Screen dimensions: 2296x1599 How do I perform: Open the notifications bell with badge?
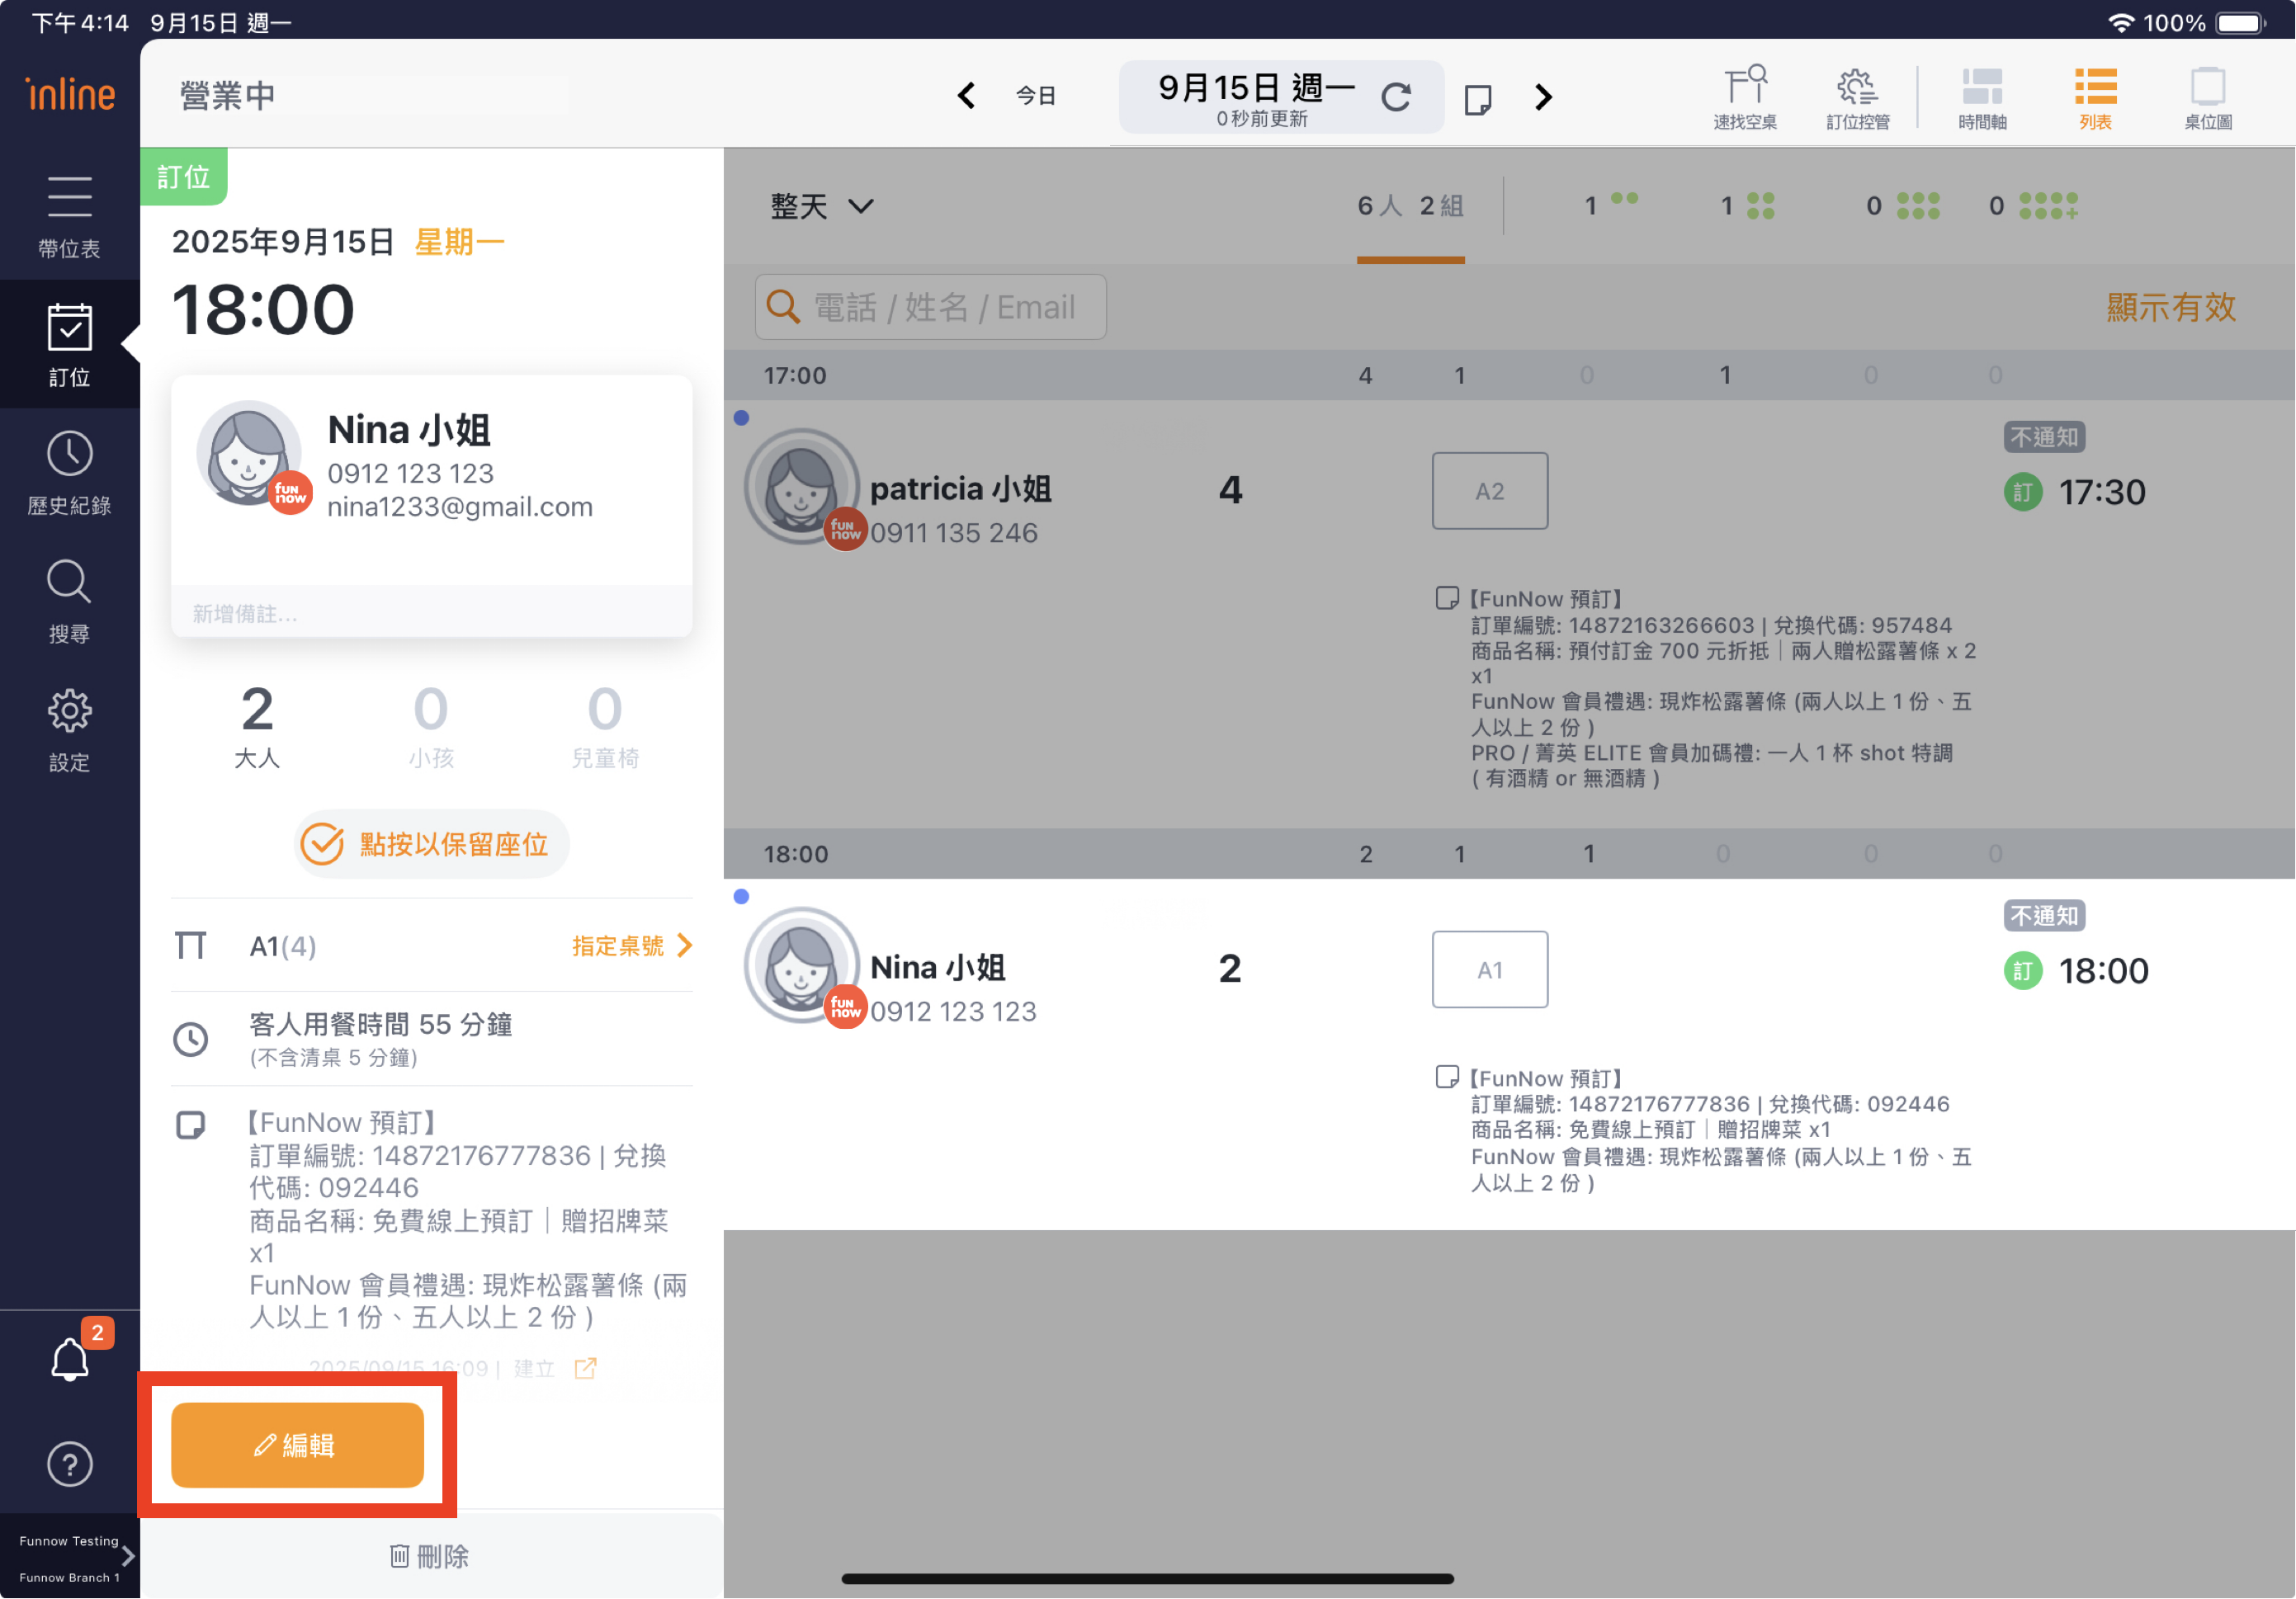click(70, 1358)
